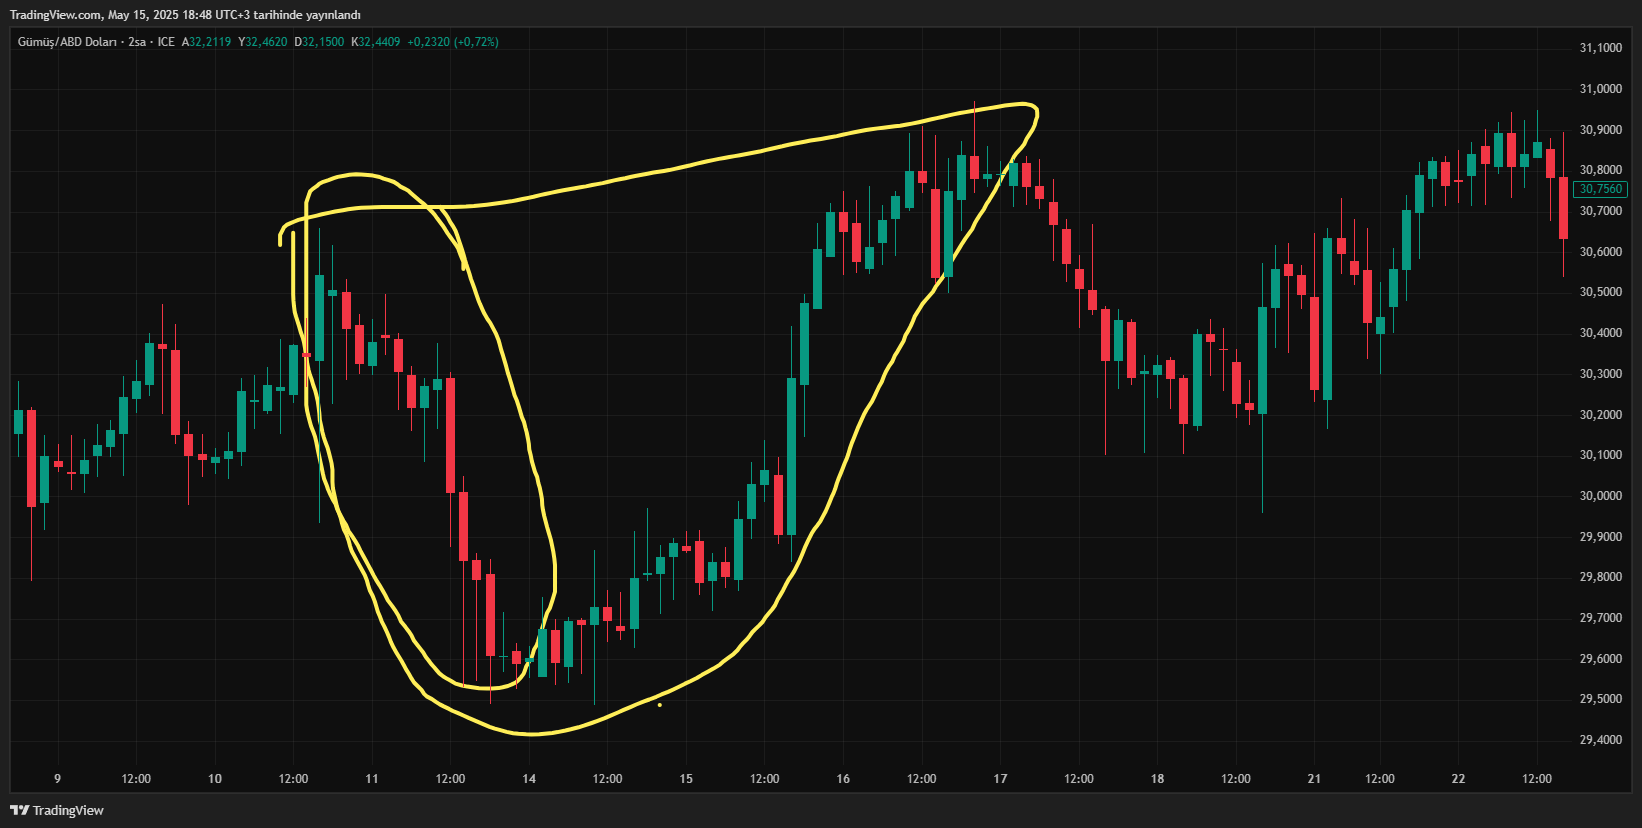This screenshot has width=1642, height=828.
Task: Click price axis label 30,8000
Action: [1601, 170]
